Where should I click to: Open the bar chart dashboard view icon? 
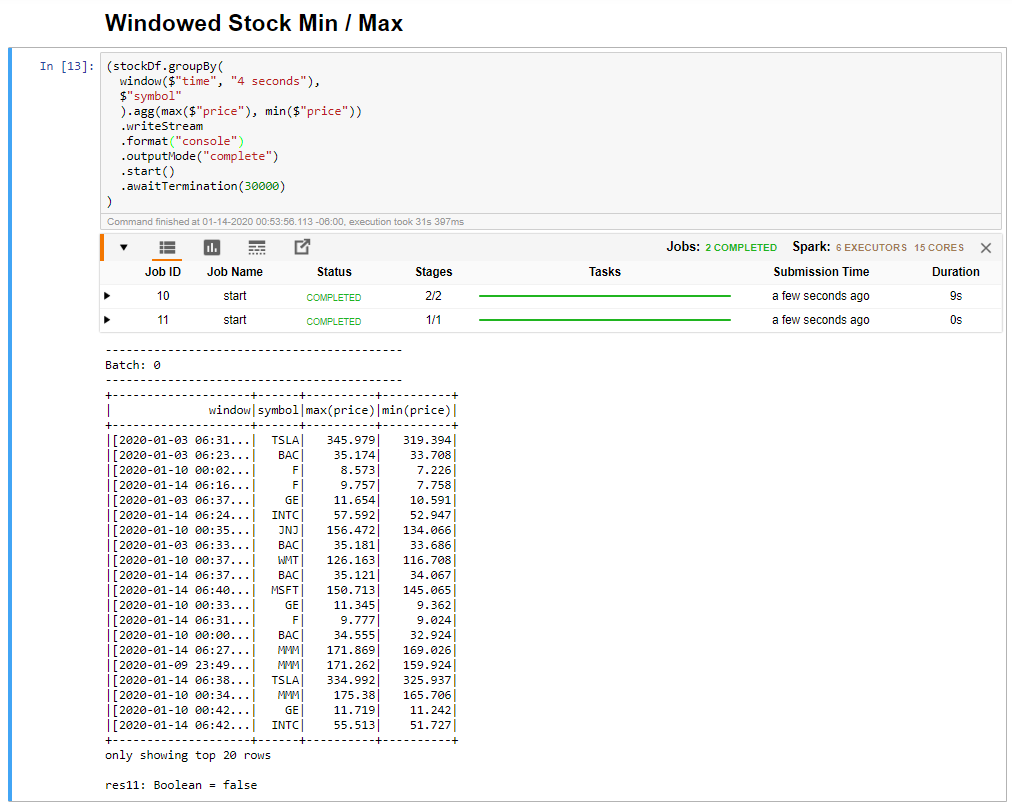tap(211, 247)
